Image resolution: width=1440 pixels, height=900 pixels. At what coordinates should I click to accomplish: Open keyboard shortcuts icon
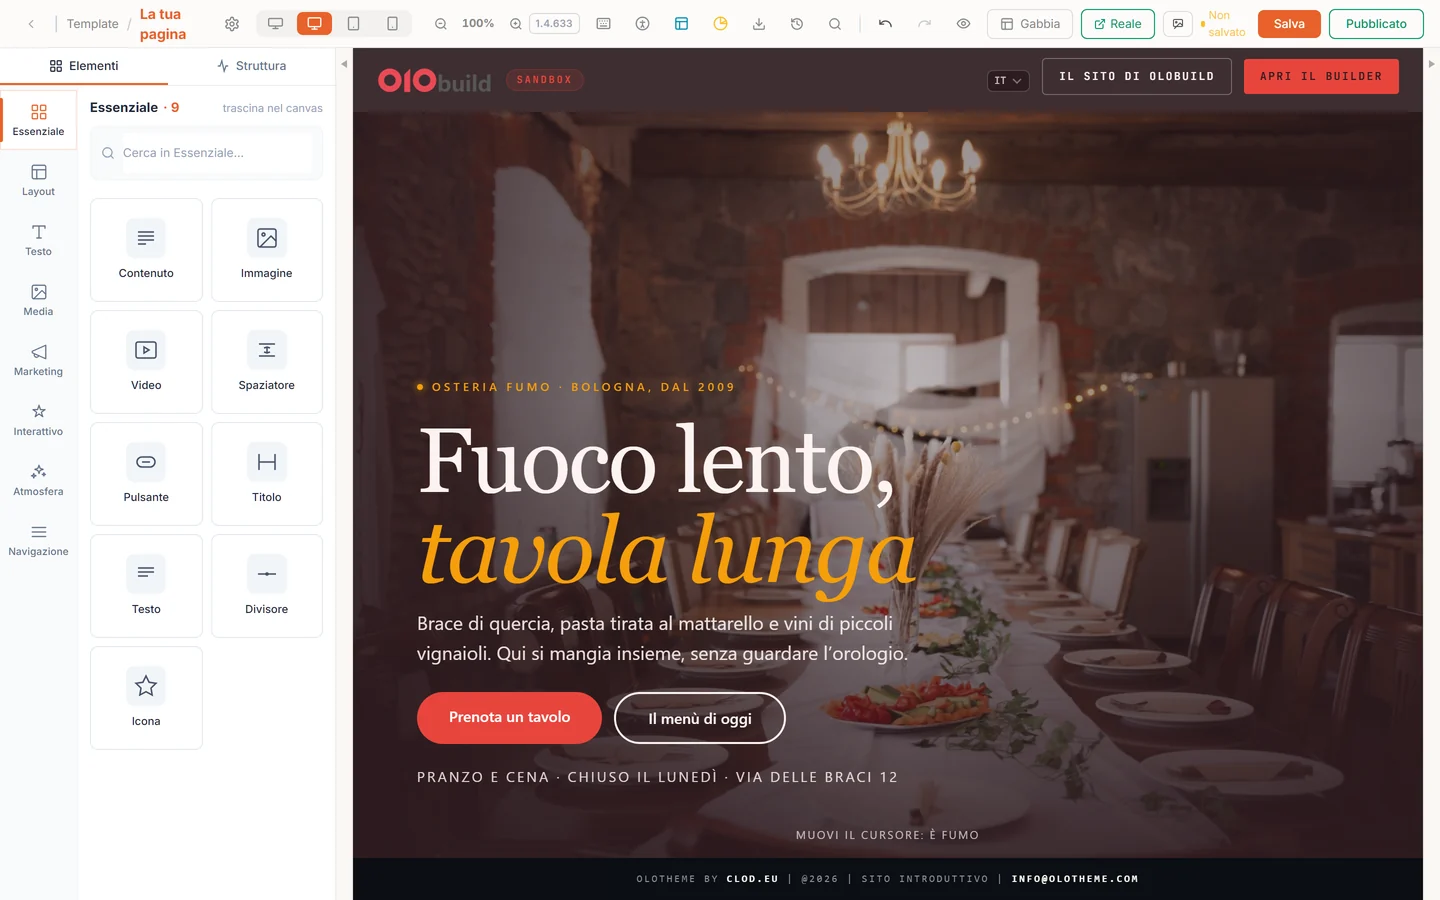click(x=603, y=24)
